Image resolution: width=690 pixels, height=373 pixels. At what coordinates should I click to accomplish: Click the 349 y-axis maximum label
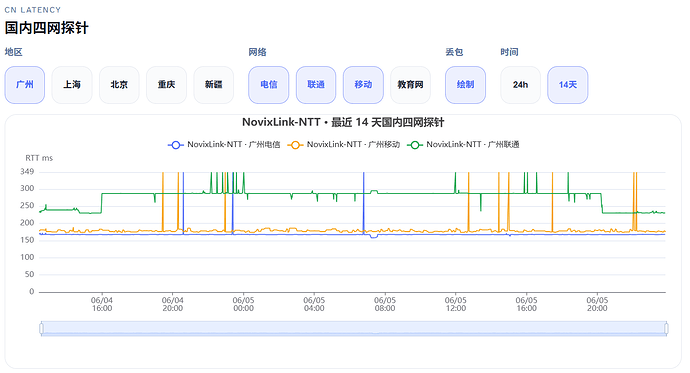point(27,172)
